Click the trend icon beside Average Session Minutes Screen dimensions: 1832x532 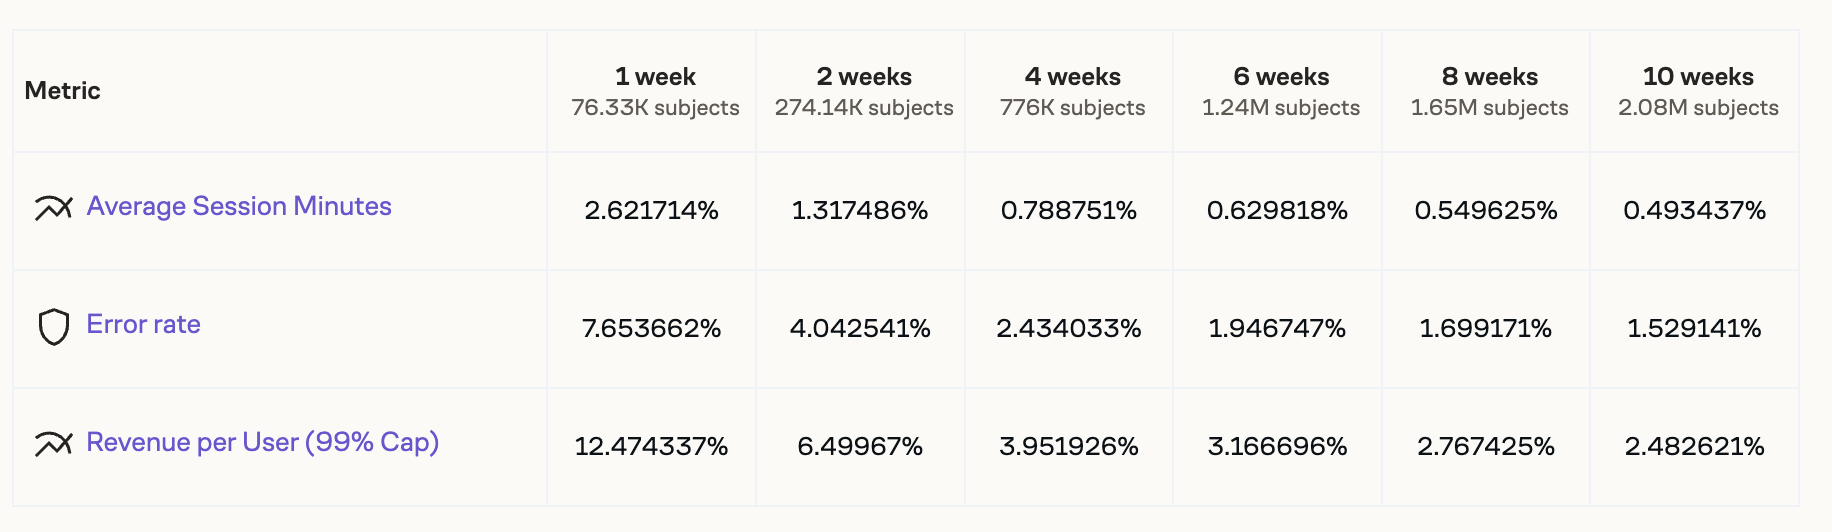tap(53, 207)
